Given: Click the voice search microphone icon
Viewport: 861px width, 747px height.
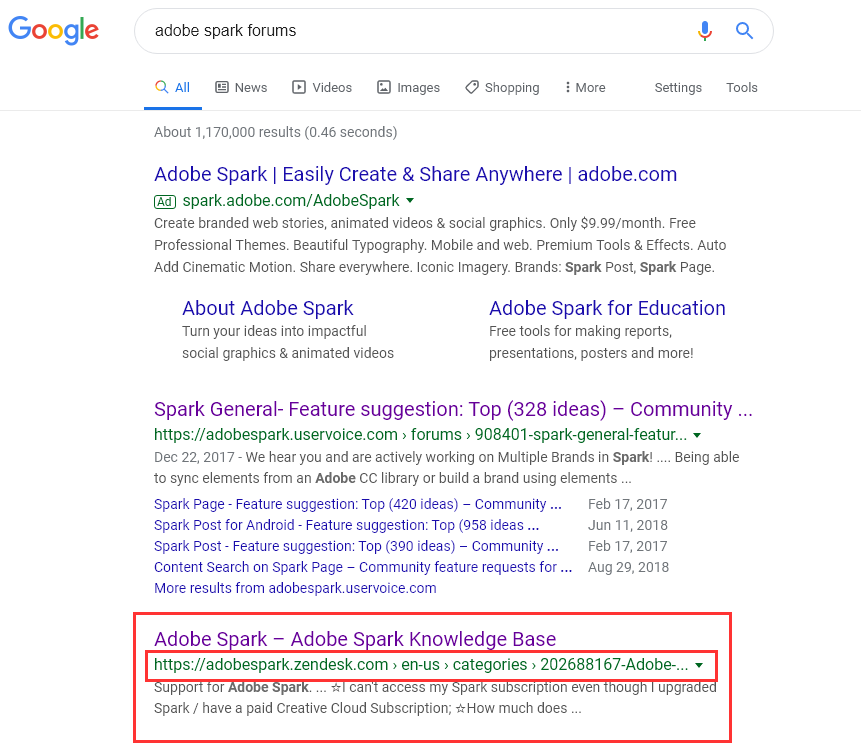Looking at the screenshot, I should [705, 31].
